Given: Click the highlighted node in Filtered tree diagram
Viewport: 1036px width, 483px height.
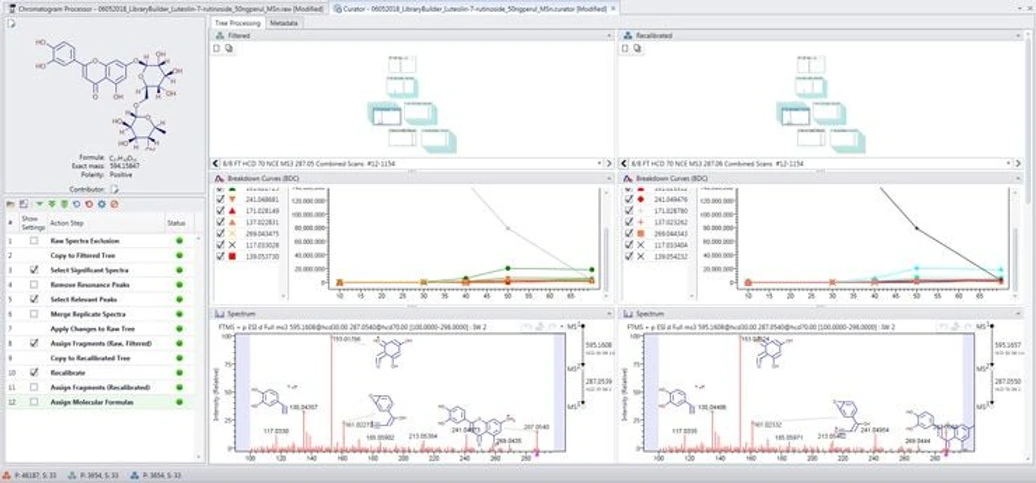Looking at the screenshot, I should coord(386,117).
